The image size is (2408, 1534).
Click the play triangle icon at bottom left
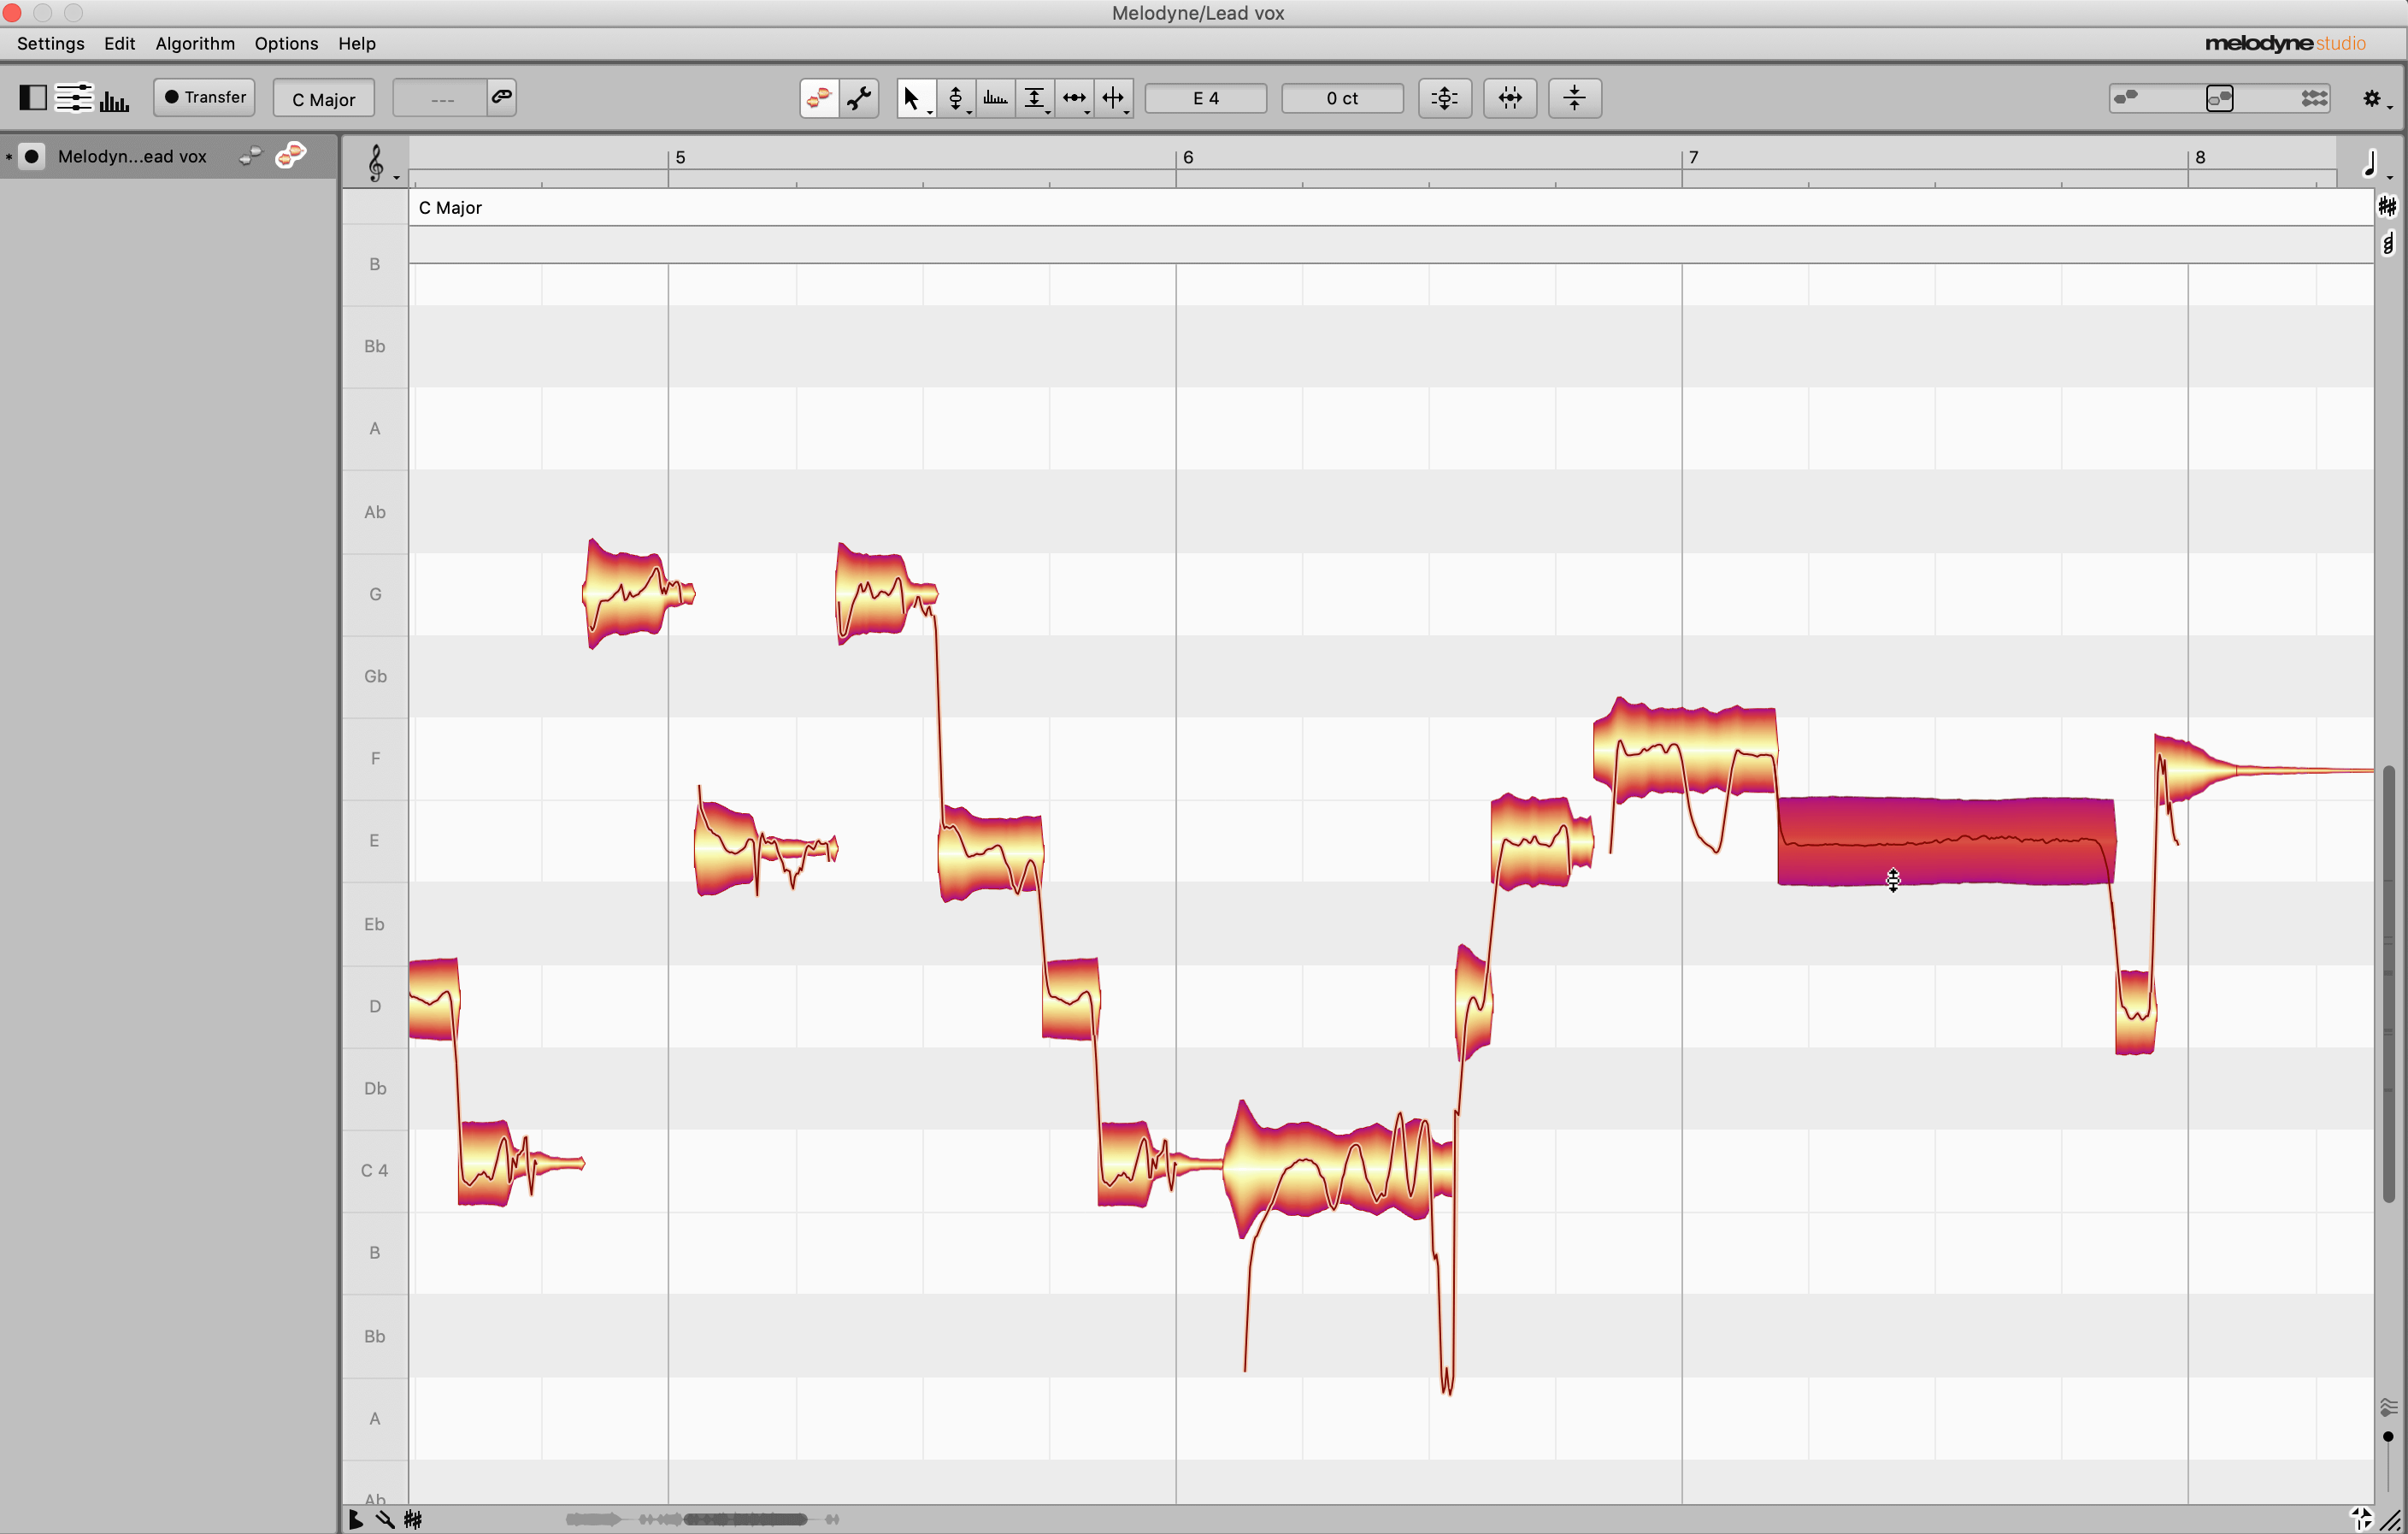click(355, 1519)
